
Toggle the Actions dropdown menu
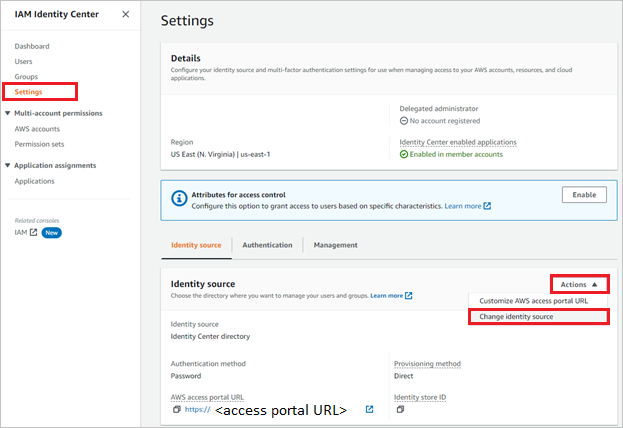(579, 285)
